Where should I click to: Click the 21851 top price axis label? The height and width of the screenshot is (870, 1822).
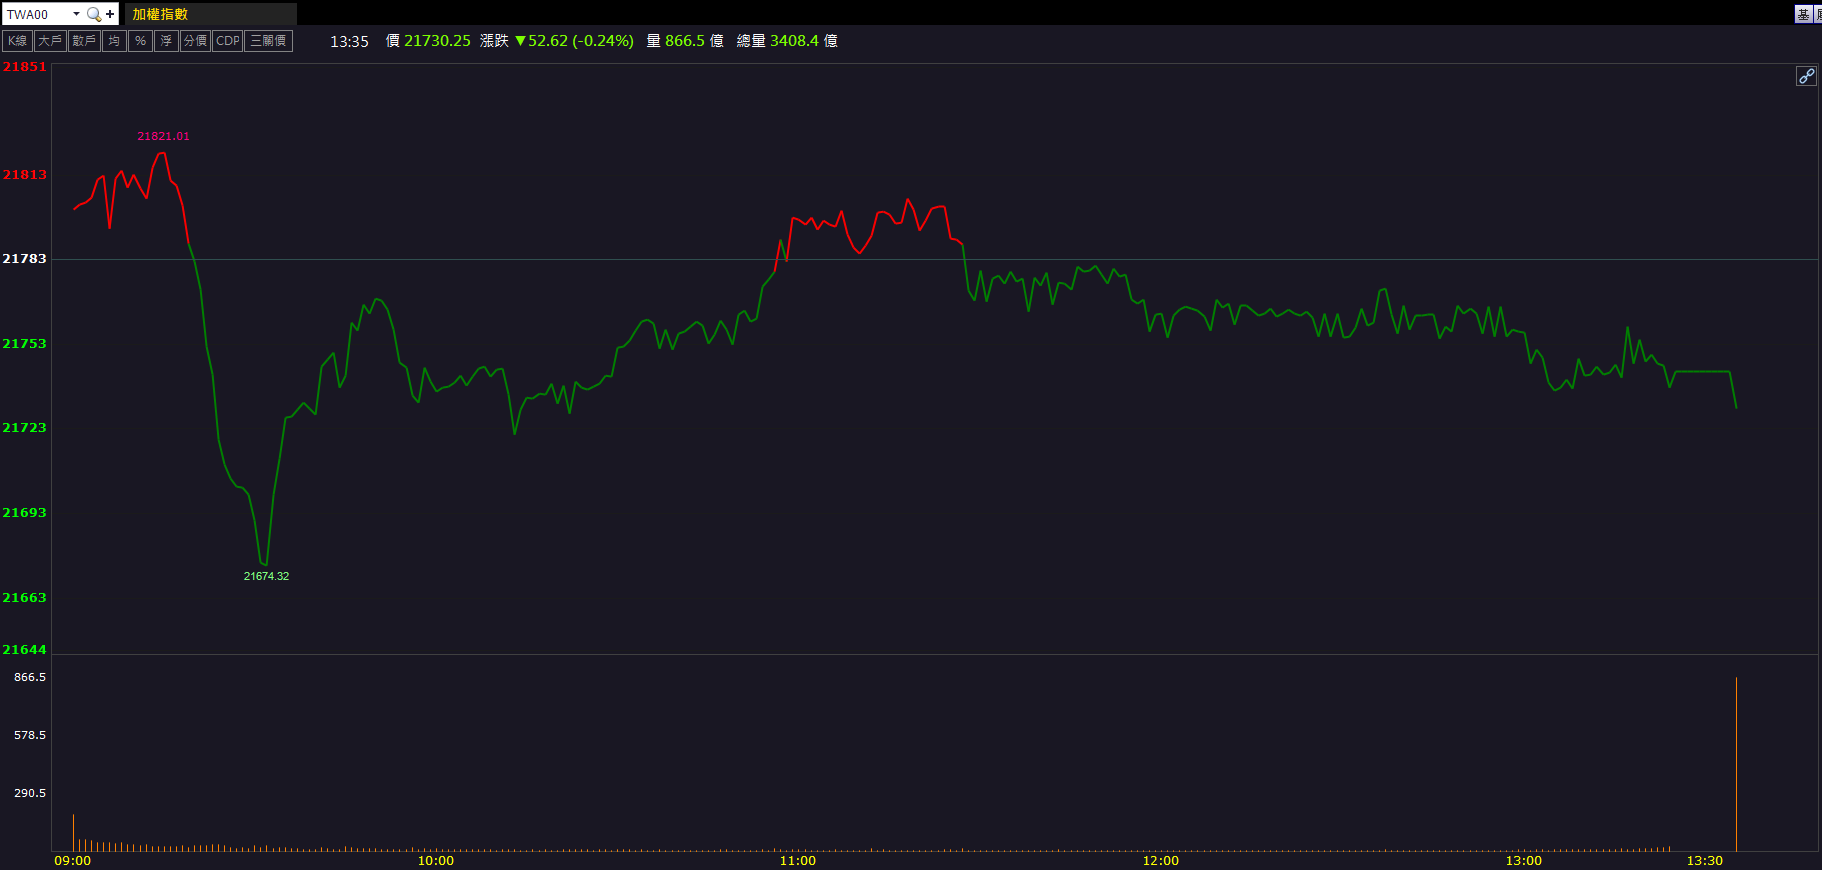click(24, 67)
